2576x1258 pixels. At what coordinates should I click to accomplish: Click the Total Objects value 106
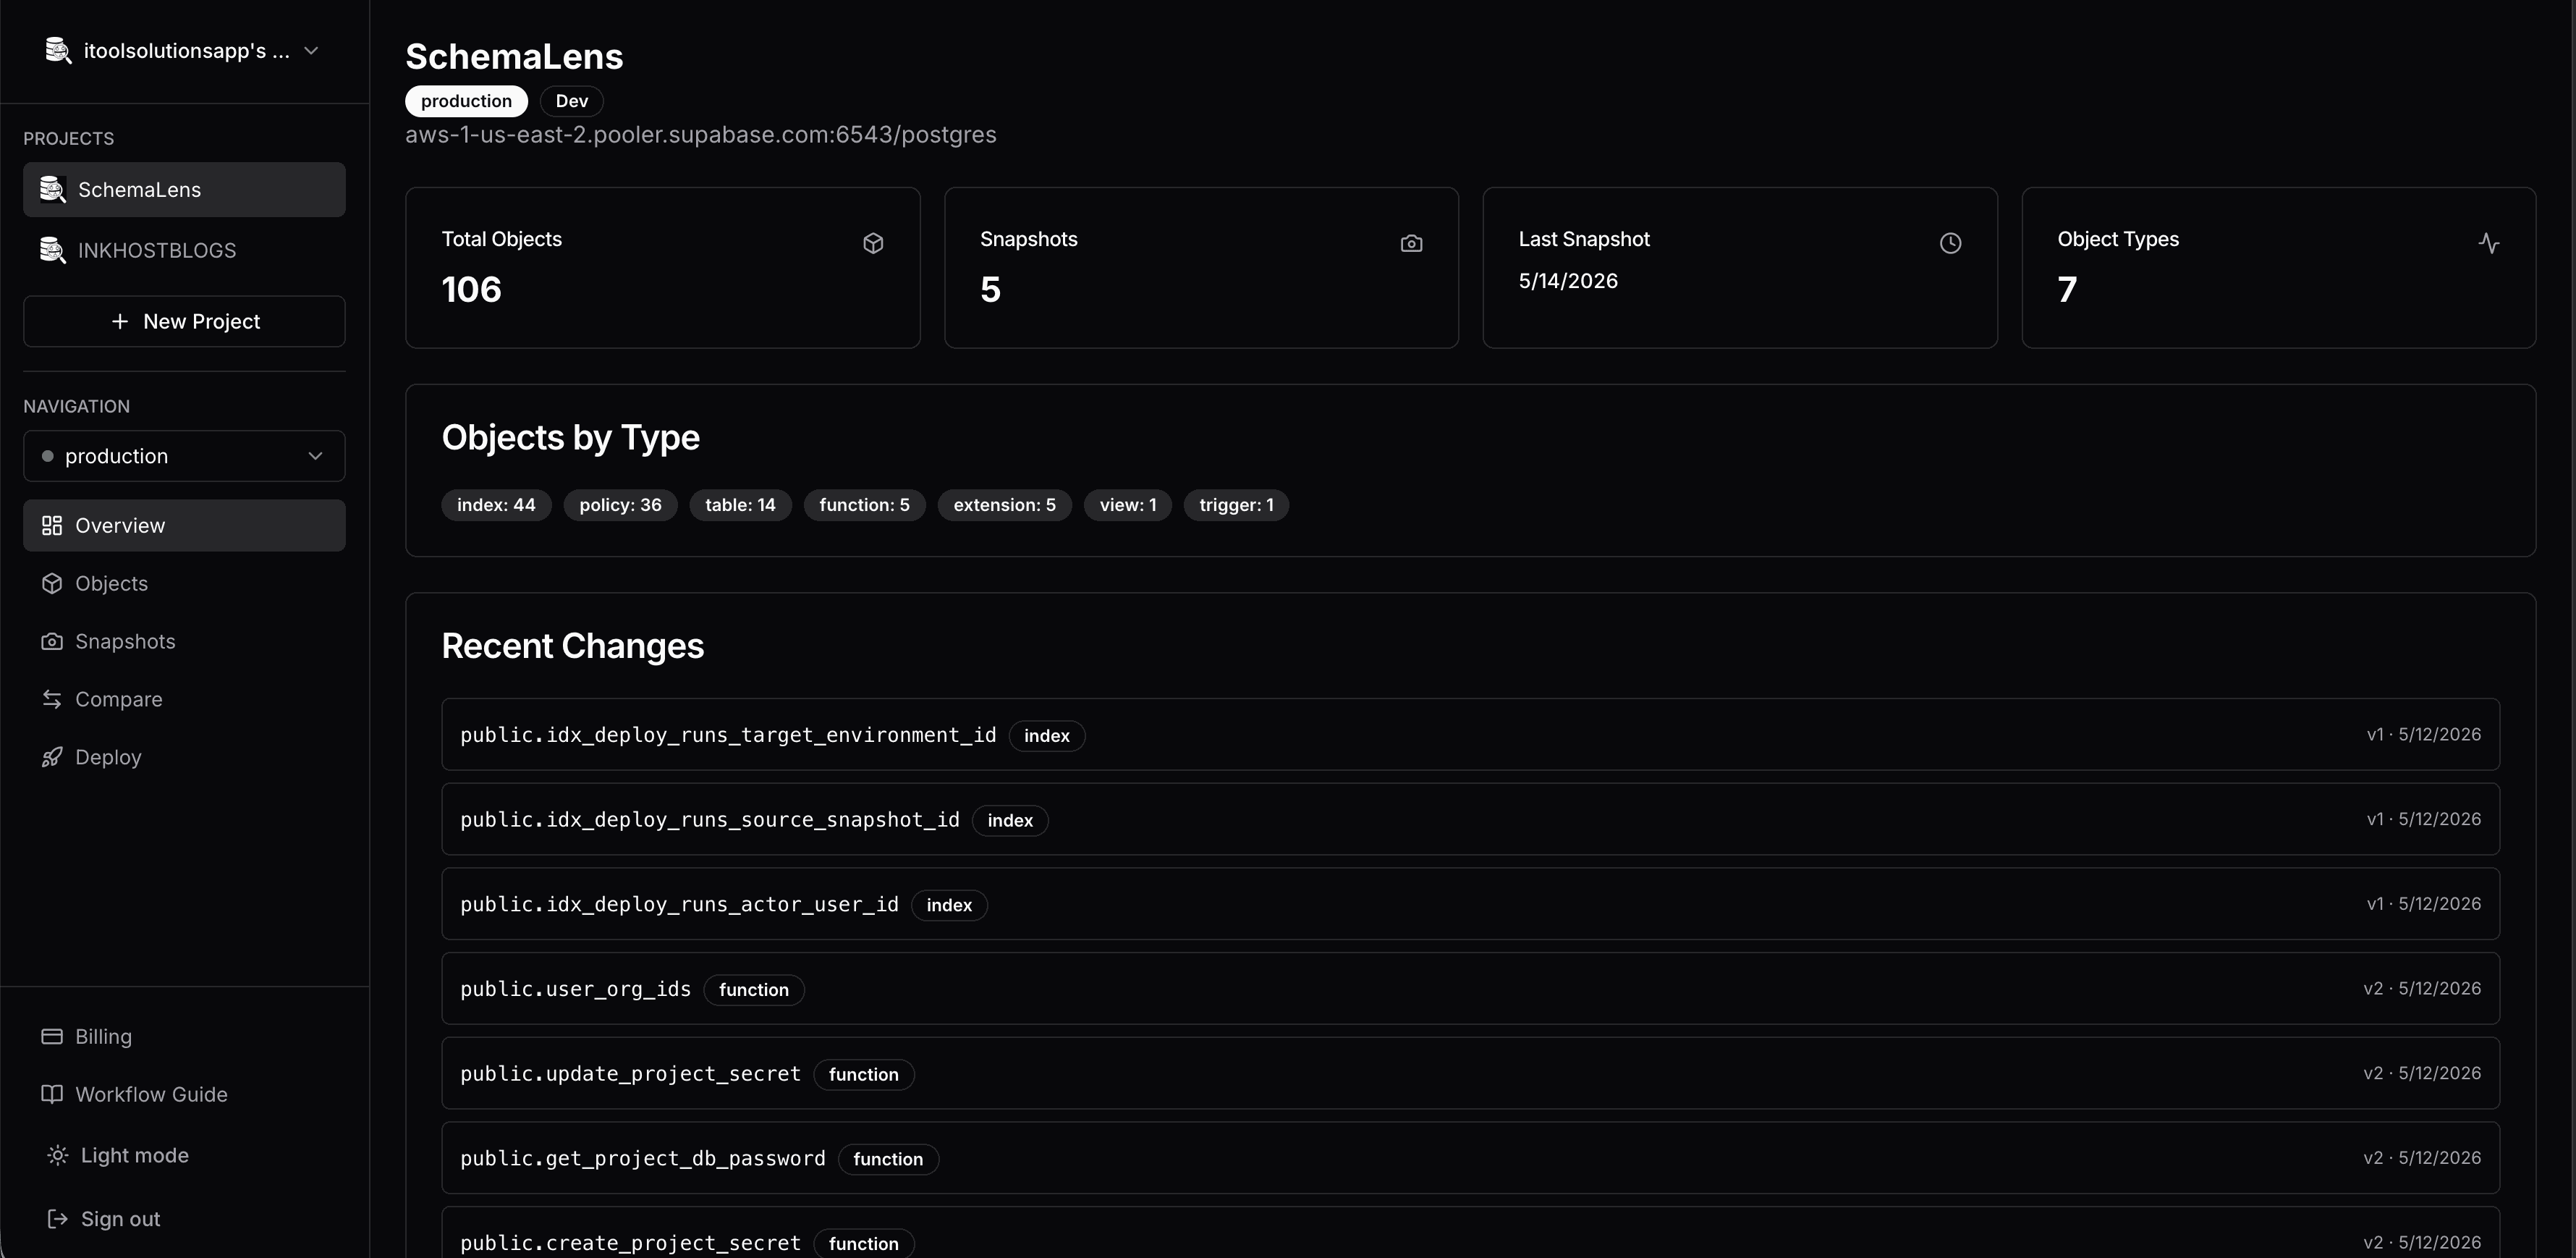click(x=472, y=290)
